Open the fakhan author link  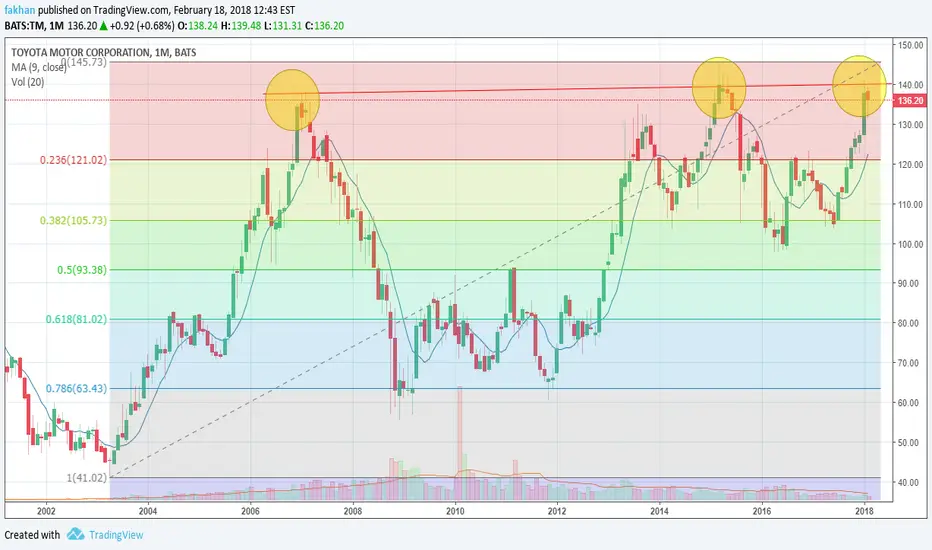click(20, 10)
